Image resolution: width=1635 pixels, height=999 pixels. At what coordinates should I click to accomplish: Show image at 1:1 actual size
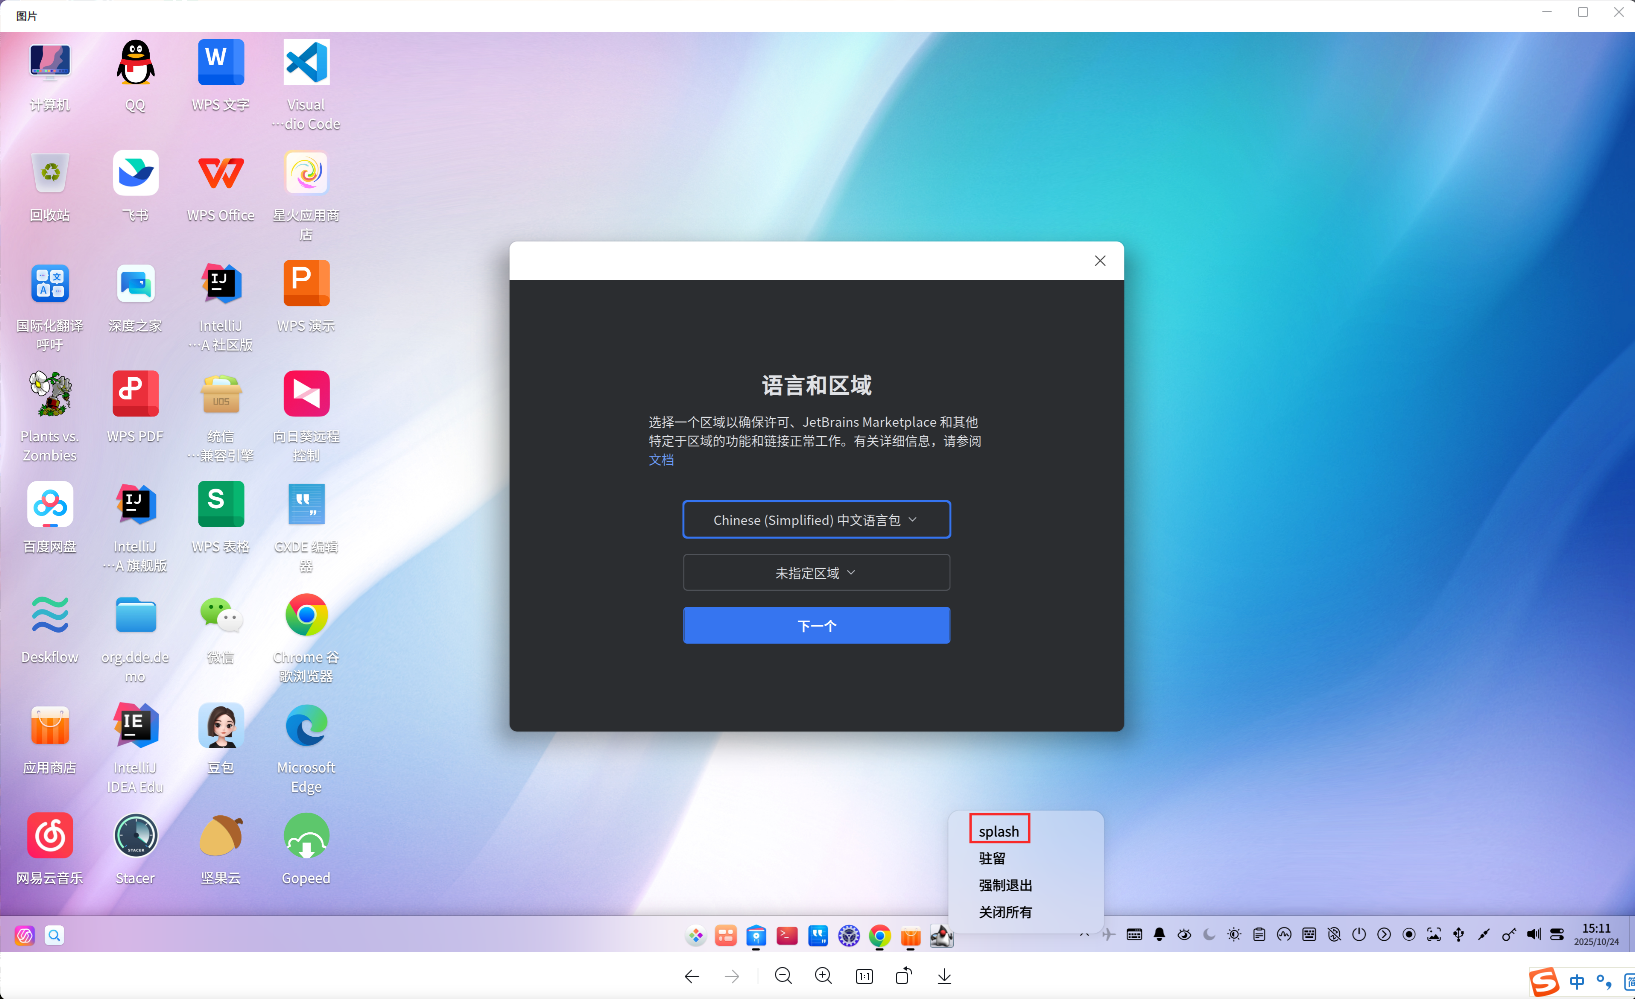coord(865,976)
